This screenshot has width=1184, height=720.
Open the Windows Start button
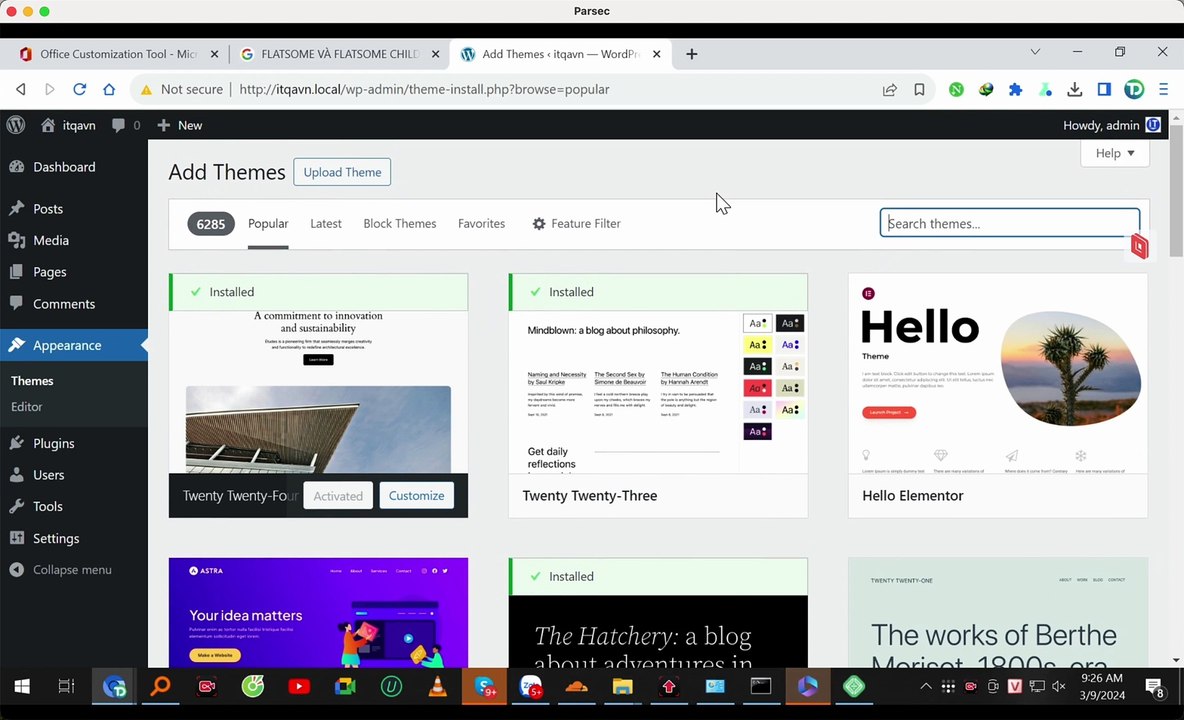pyautogui.click(x=22, y=686)
